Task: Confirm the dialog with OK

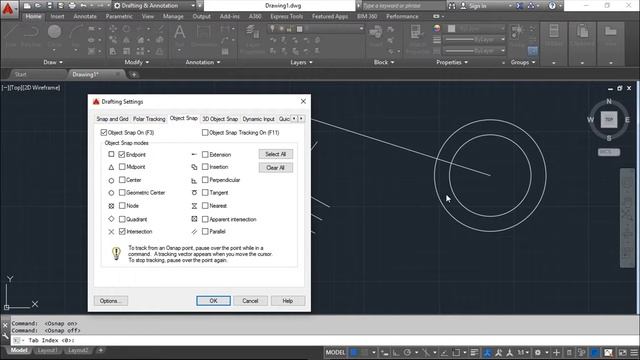Action: [x=213, y=301]
